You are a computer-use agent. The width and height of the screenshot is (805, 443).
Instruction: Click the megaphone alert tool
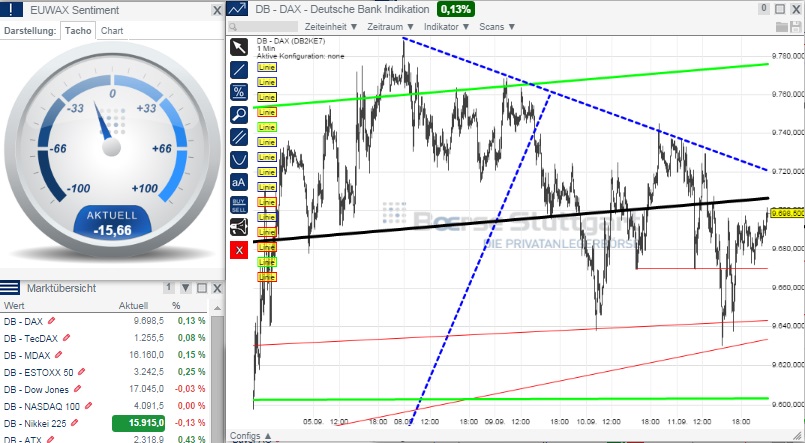click(x=239, y=227)
